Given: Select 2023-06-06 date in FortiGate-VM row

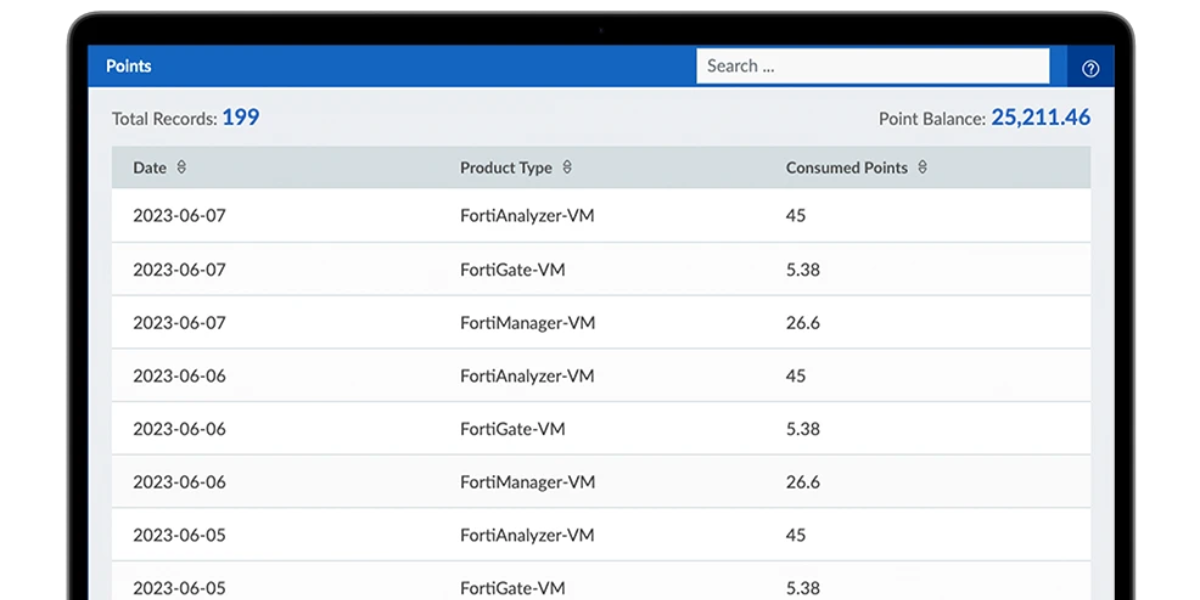Looking at the screenshot, I should click(x=180, y=429).
